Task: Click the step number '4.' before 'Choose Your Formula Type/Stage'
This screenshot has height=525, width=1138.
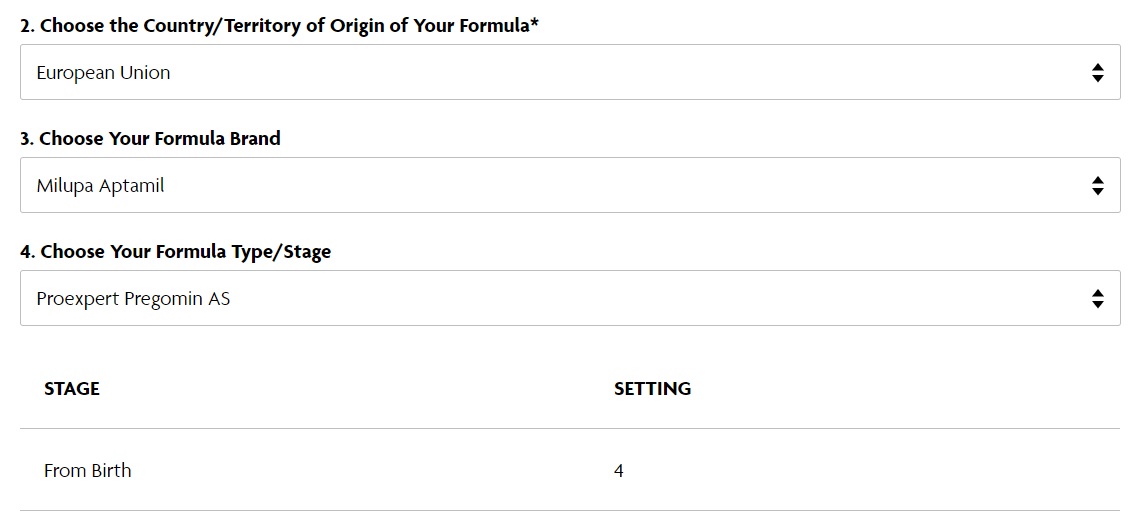Action: pyautogui.click(x=28, y=252)
